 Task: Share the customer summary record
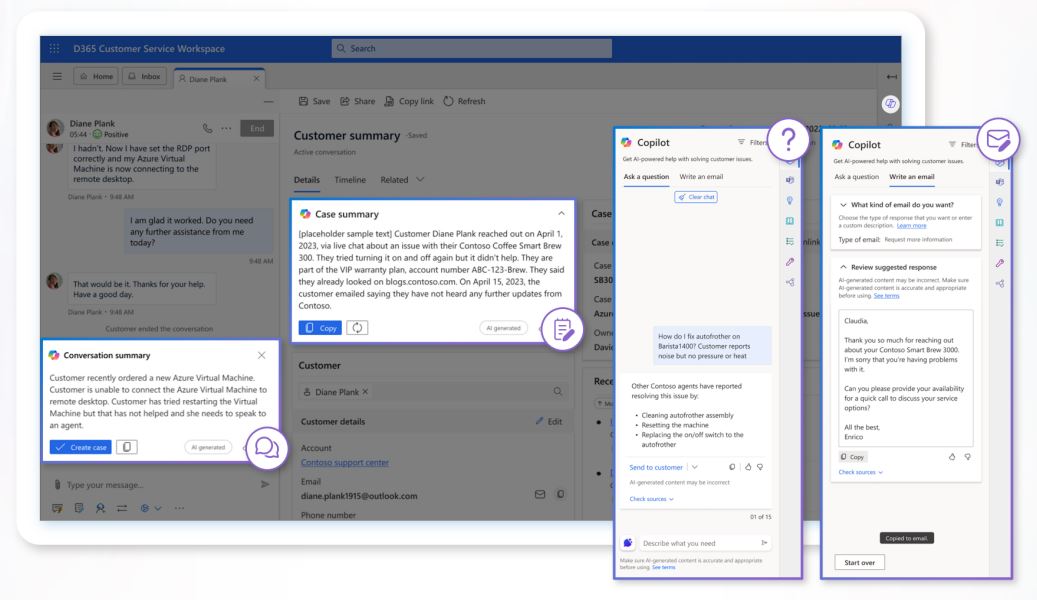pyautogui.click(x=358, y=101)
